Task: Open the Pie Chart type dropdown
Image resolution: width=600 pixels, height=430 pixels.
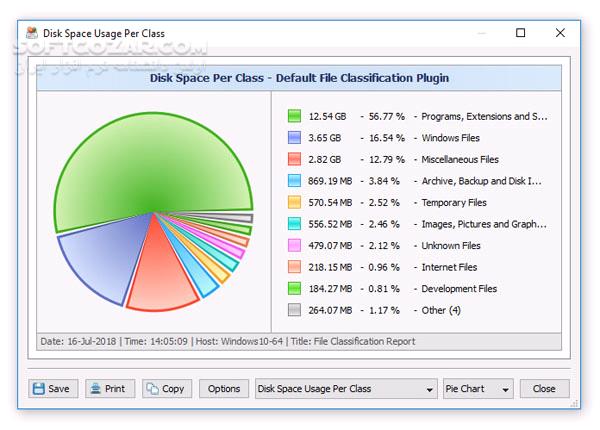Action: click(478, 389)
